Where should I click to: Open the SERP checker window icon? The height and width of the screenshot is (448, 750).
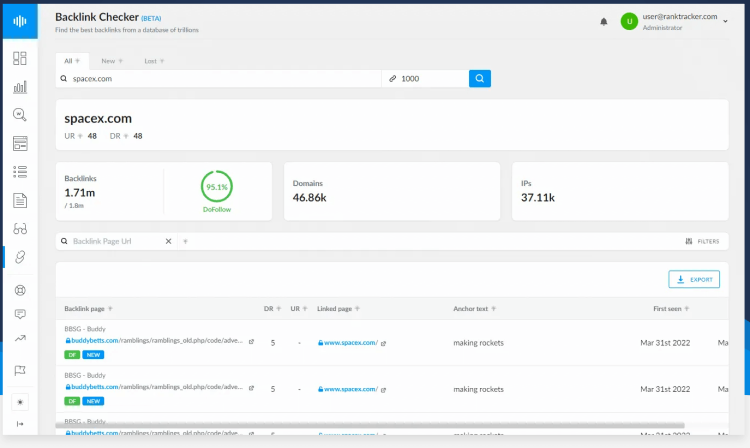(20, 143)
